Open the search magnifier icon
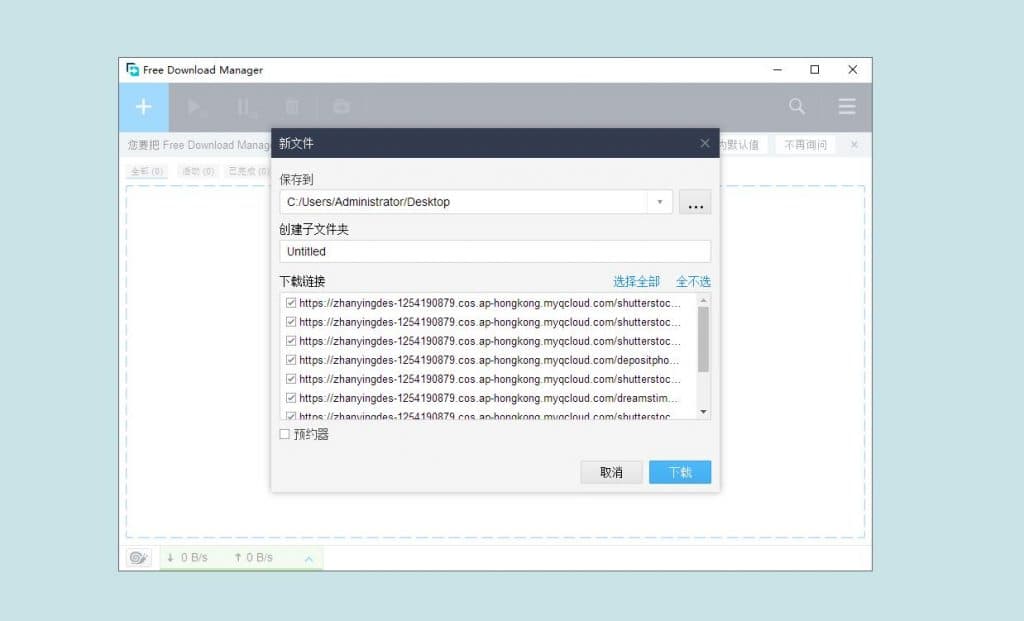1024x621 pixels. tap(797, 106)
